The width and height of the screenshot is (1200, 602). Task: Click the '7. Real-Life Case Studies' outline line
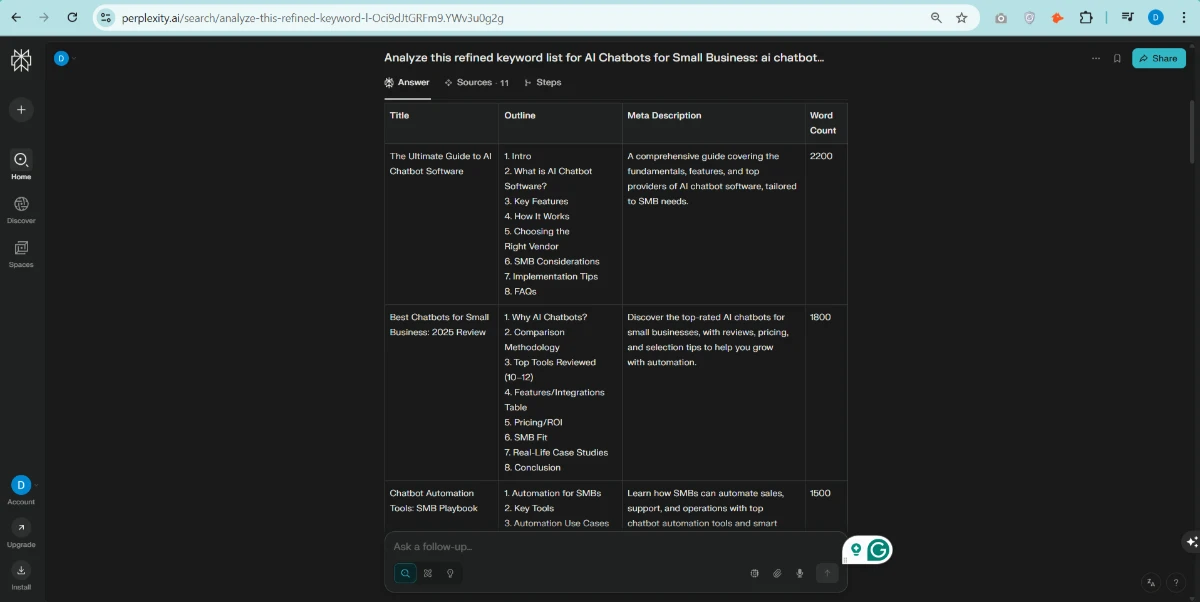point(556,452)
